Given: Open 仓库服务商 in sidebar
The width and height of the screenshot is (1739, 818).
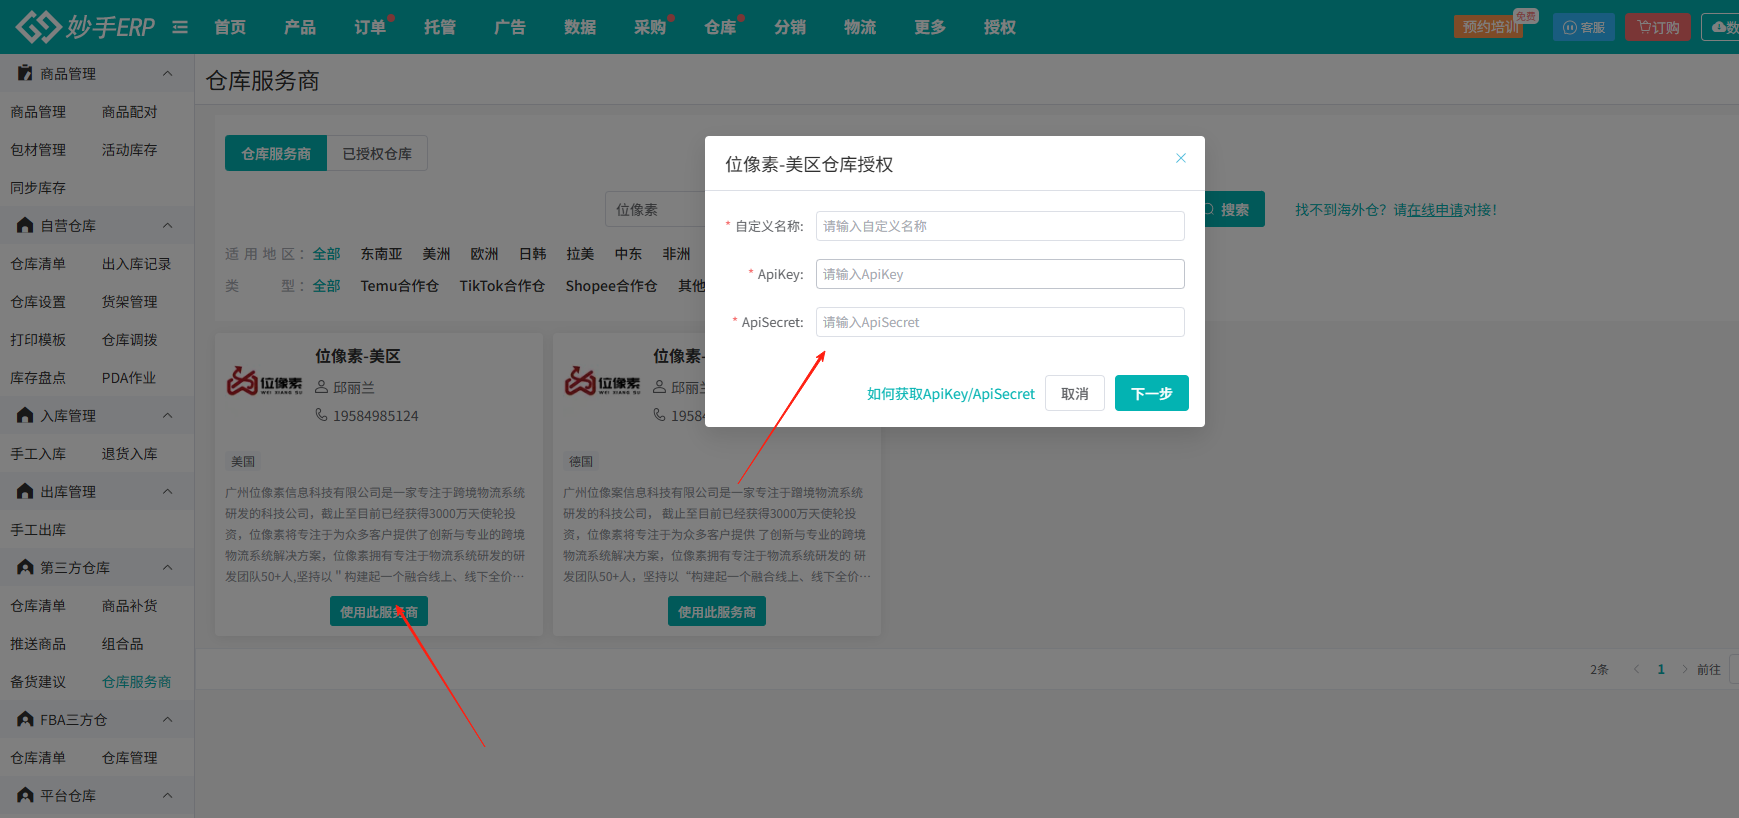Looking at the screenshot, I should tap(136, 682).
